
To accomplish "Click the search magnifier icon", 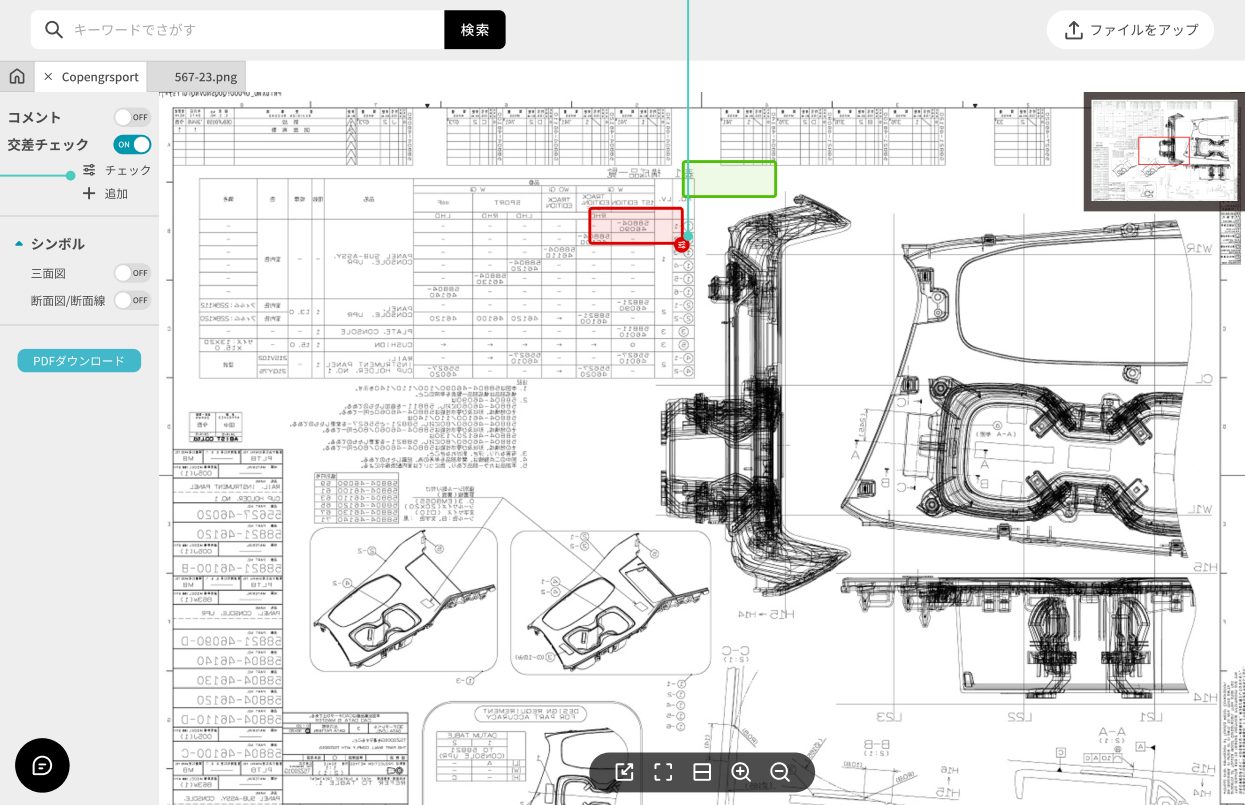I will click(54, 29).
